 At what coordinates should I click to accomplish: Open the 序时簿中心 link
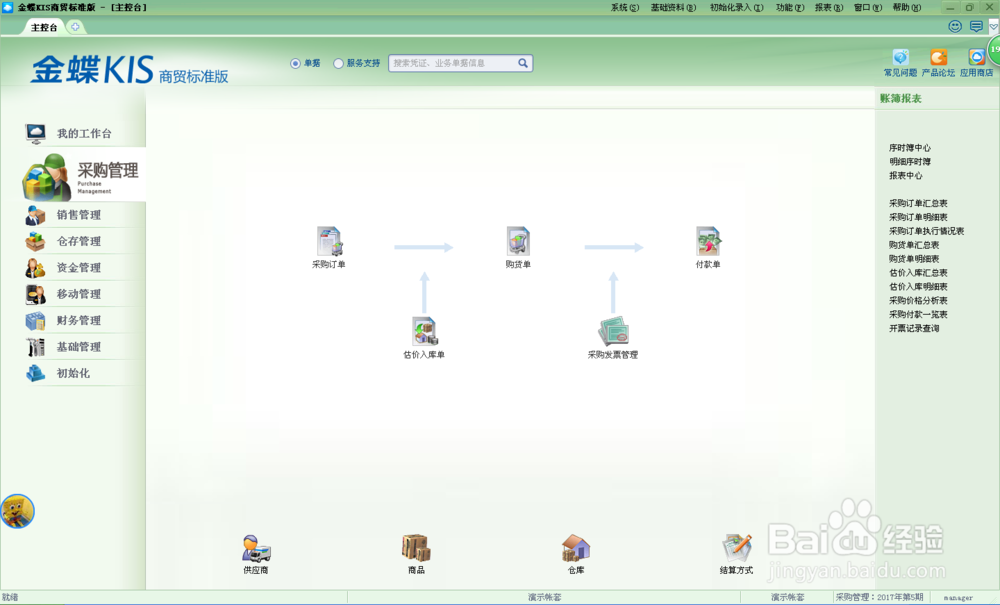coord(909,148)
